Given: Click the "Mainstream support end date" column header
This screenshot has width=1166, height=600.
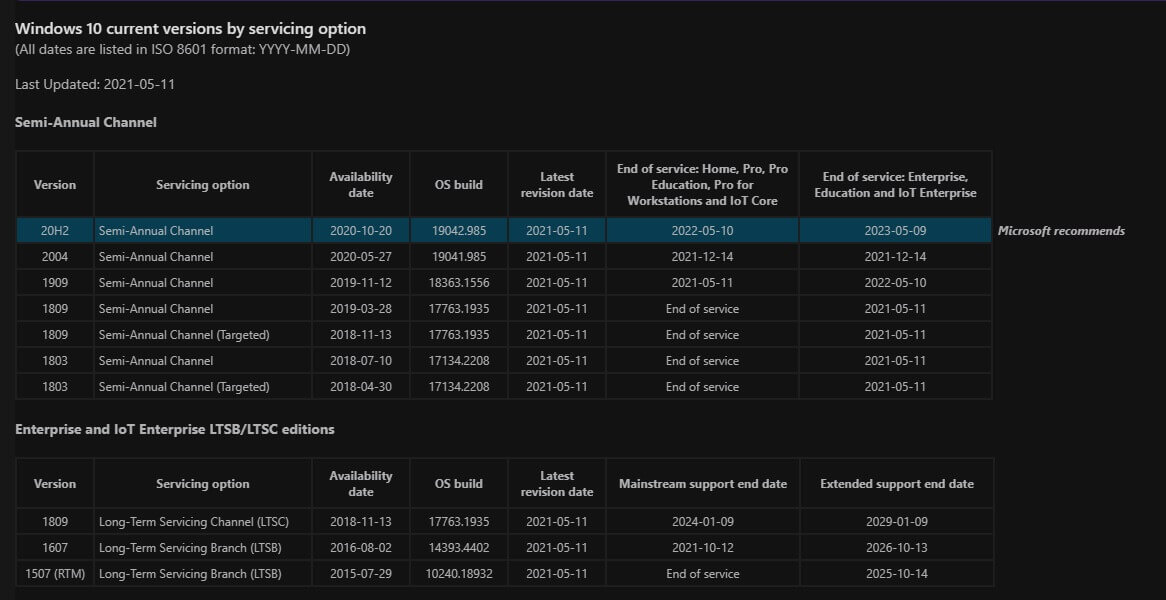Looking at the screenshot, I should tap(703, 484).
